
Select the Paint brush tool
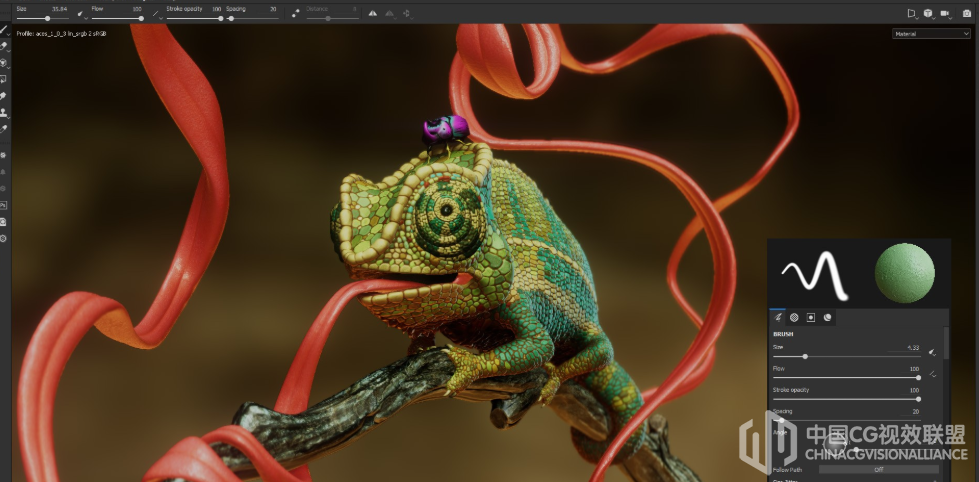[4, 29]
